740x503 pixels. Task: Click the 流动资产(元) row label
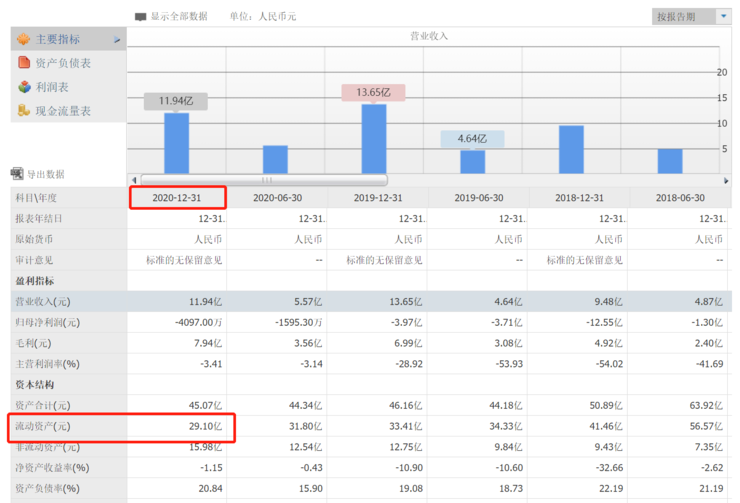tap(42, 427)
